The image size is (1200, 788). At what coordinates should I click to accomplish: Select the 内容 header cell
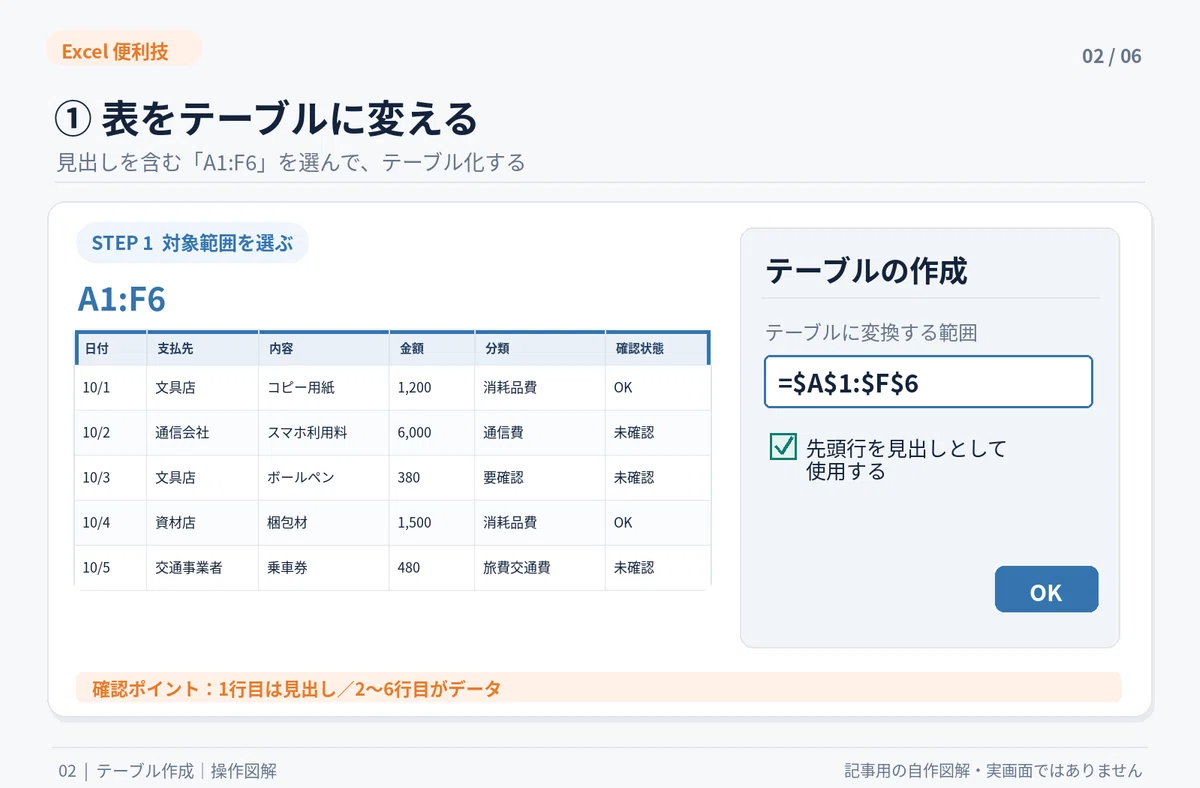pos(324,349)
